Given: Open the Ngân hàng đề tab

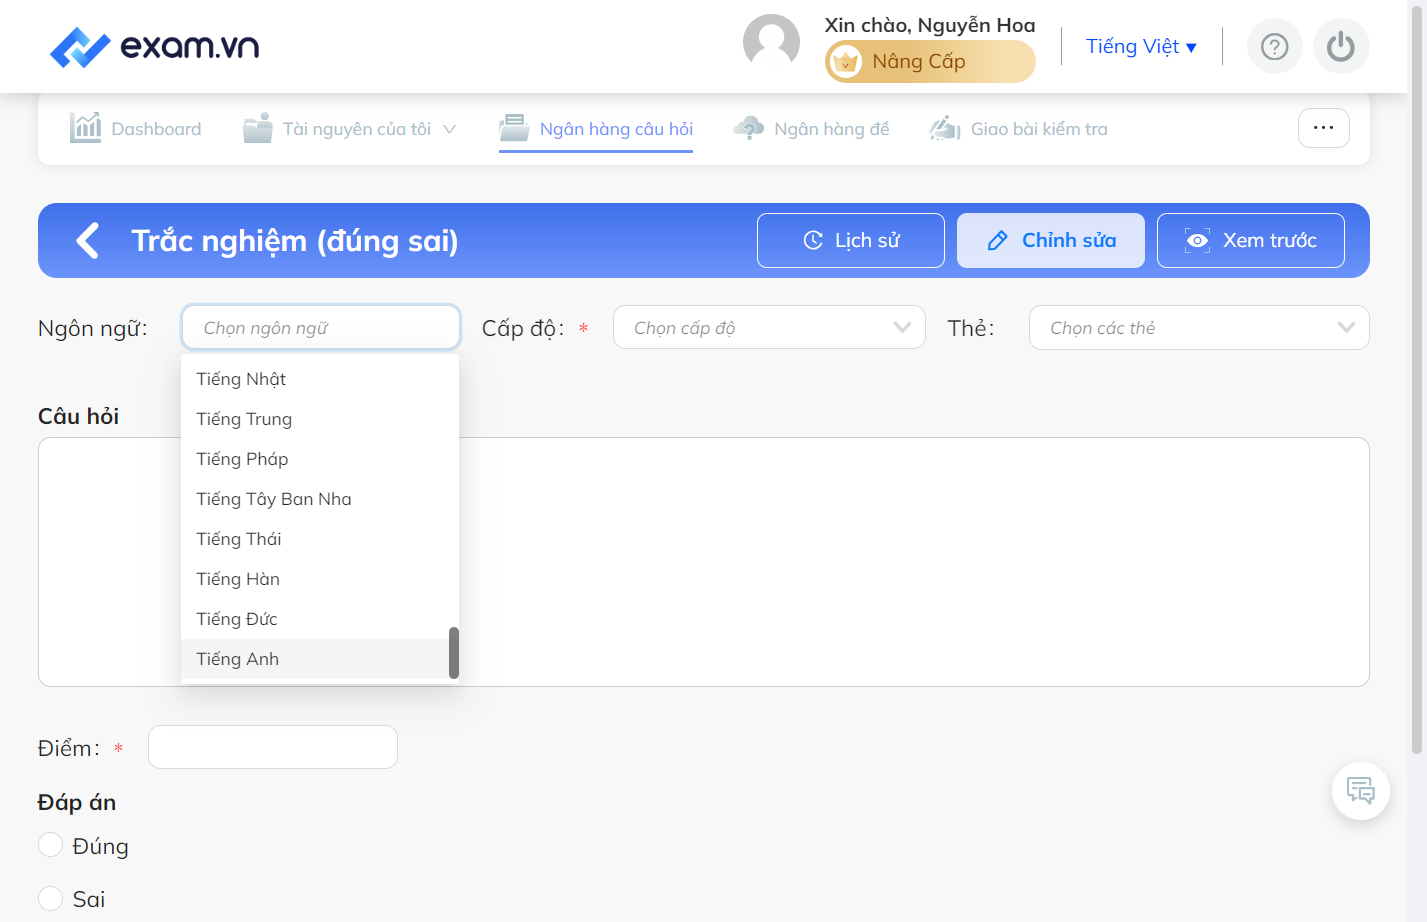Looking at the screenshot, I should [x=811, y=129].
